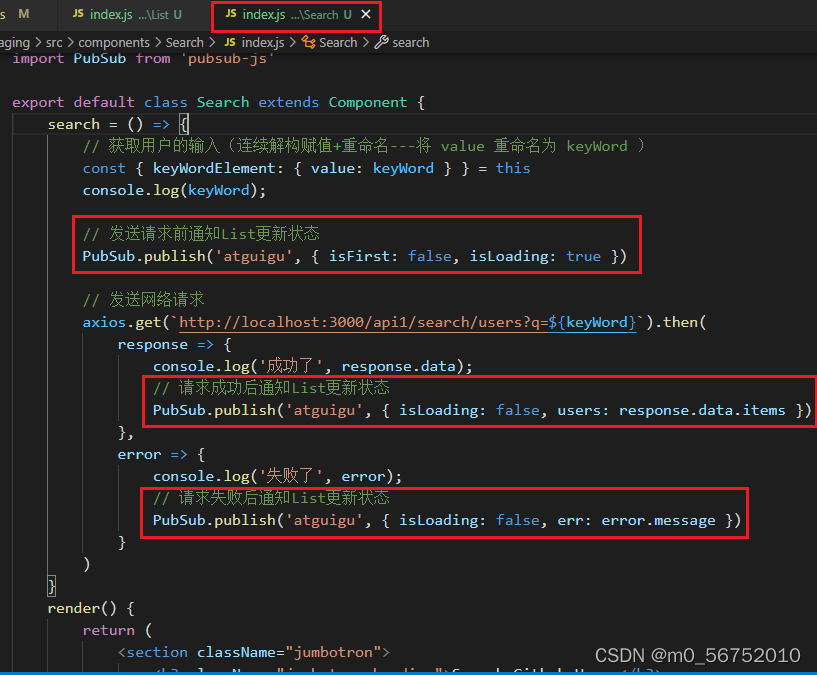
Task: Expand the chevron after components breadcrumb
Action: coord(158,43)
